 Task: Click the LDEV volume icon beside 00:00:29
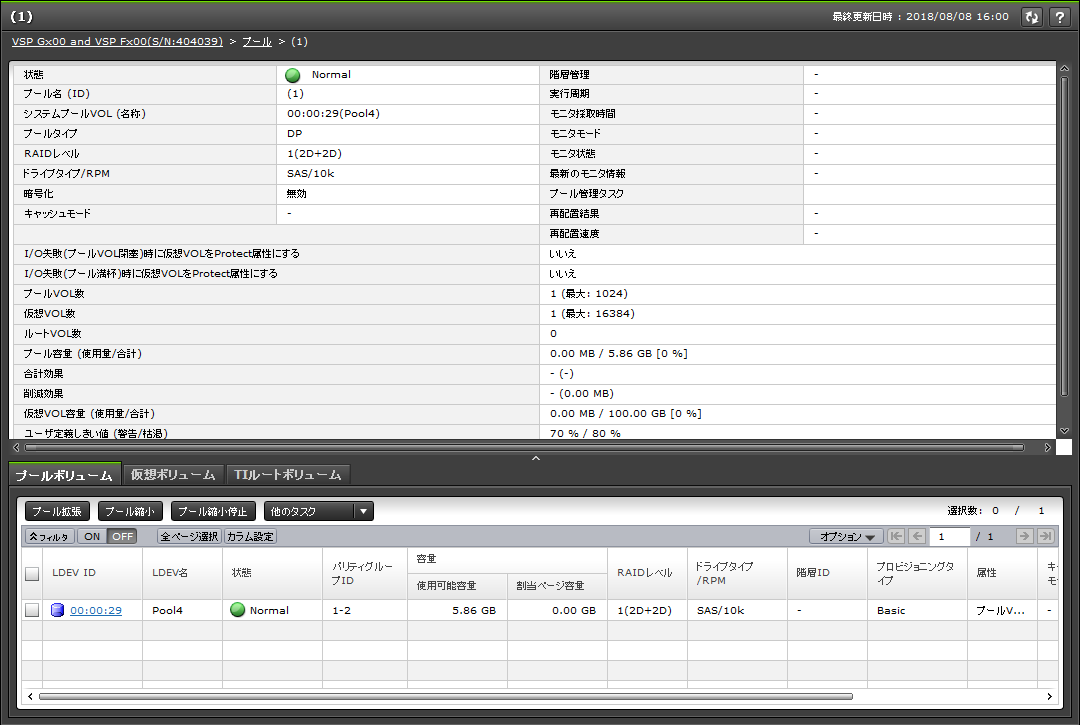(x=57, y=610)
